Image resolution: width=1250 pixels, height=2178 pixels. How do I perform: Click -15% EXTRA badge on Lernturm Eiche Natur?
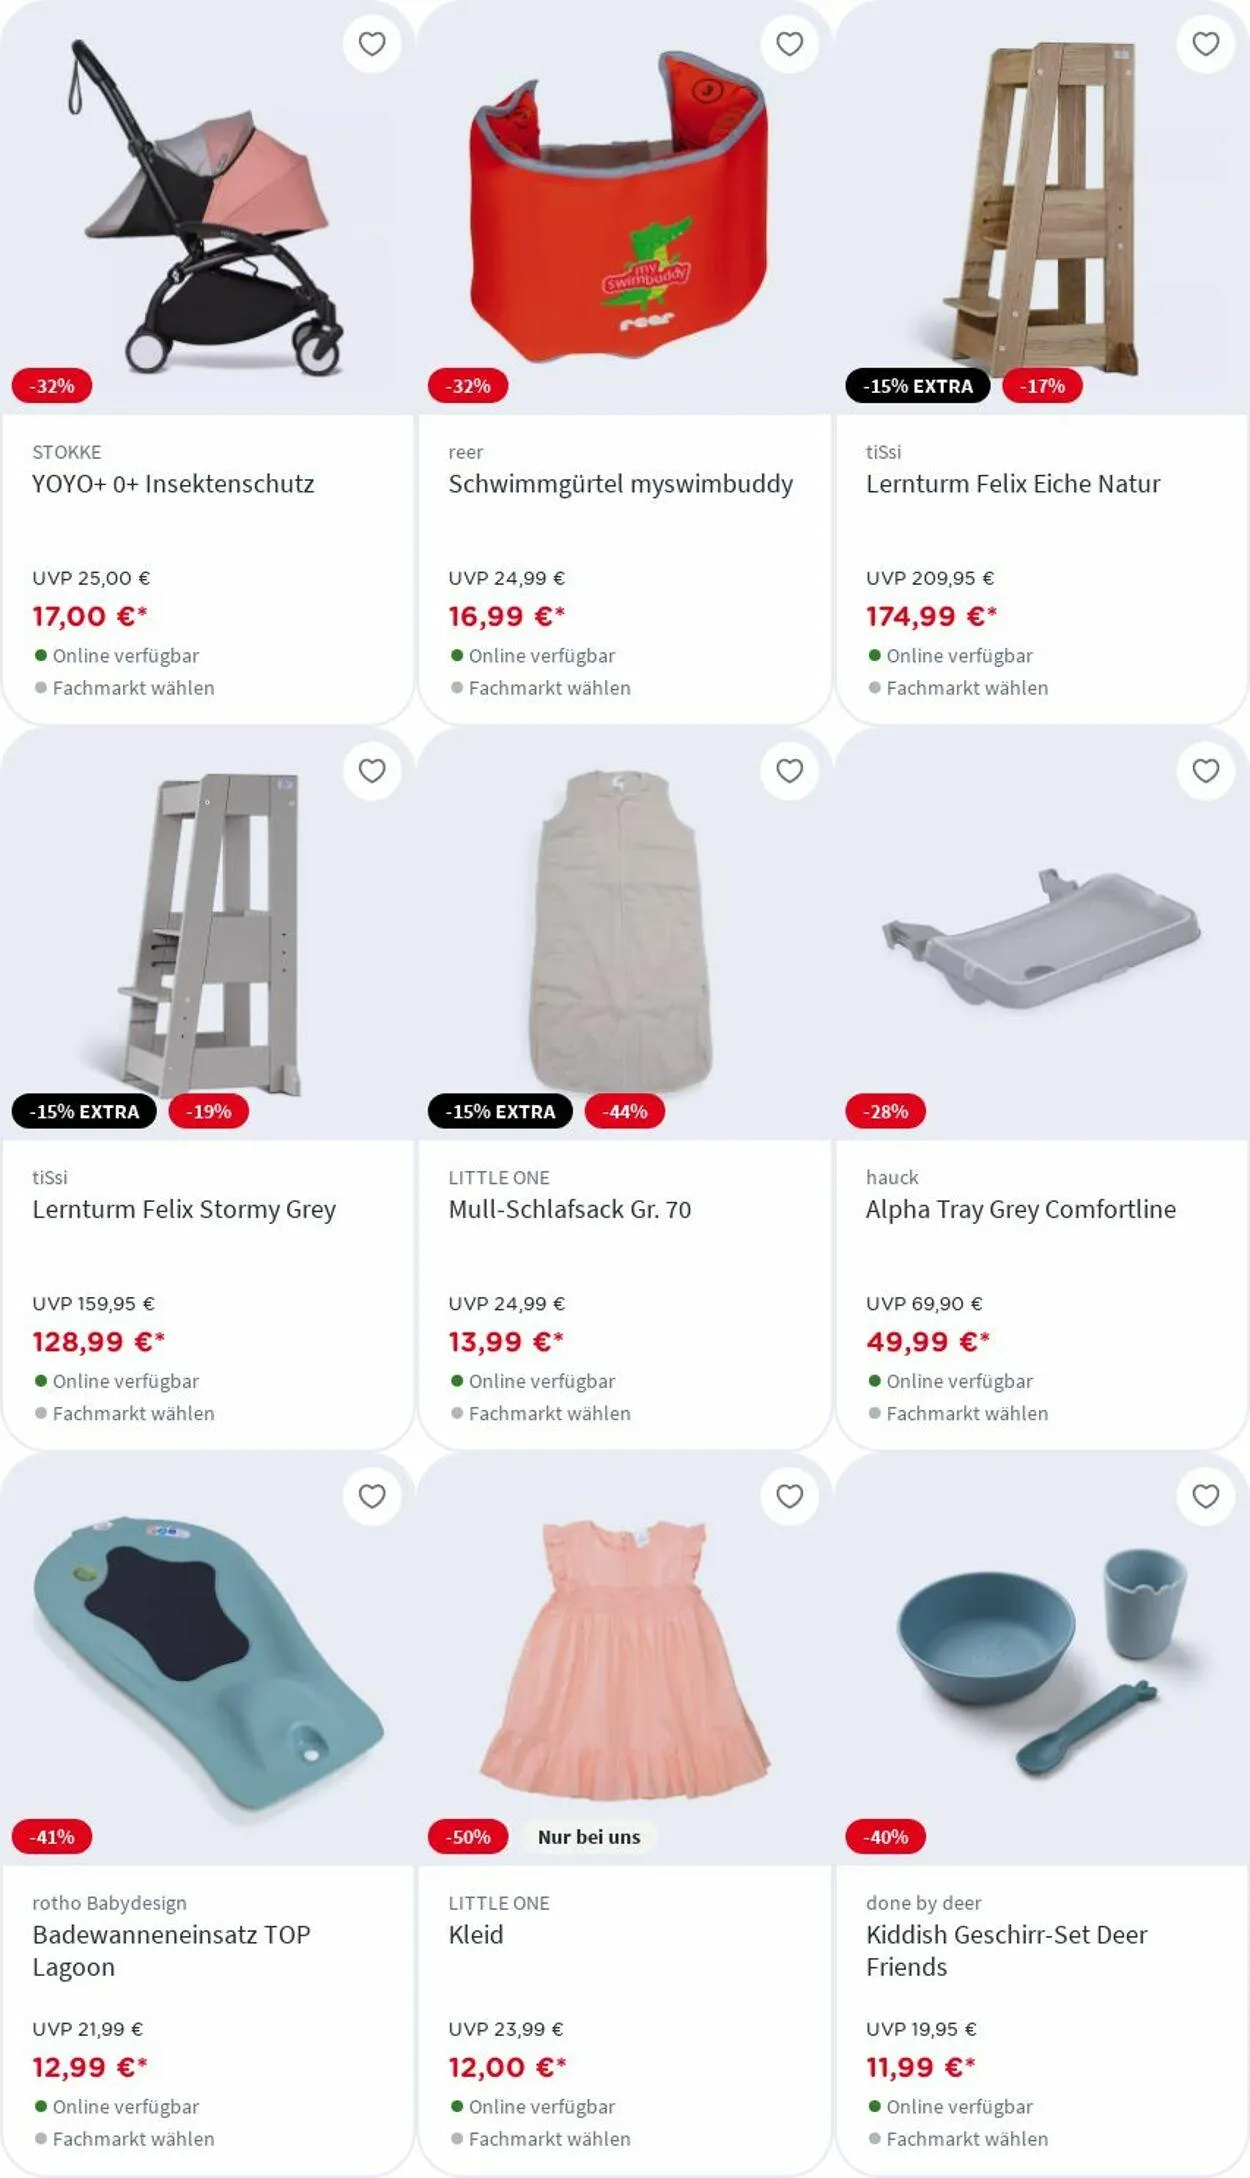click(917, 386)
